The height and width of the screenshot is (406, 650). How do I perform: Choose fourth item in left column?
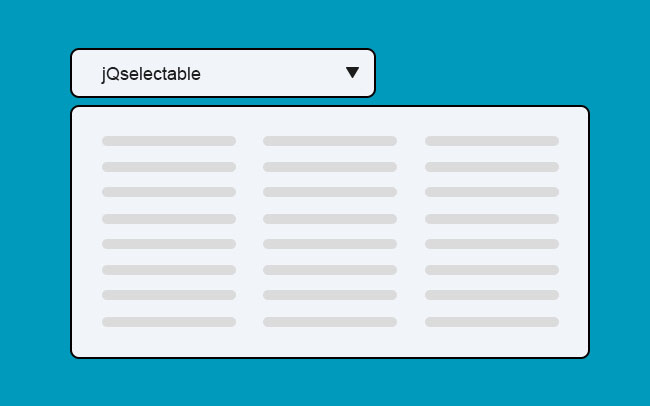[169, 218]
